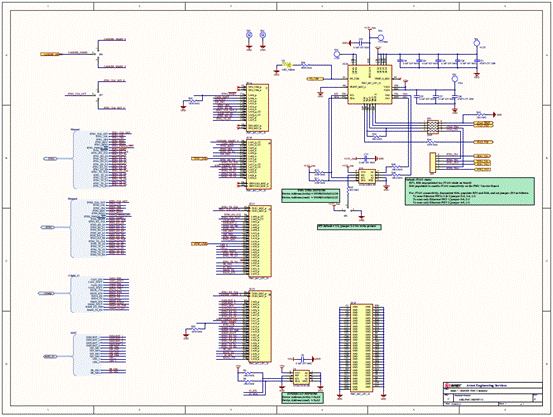
Task: Click the Avnet title block at bottom-right
Action: point(493,392)
